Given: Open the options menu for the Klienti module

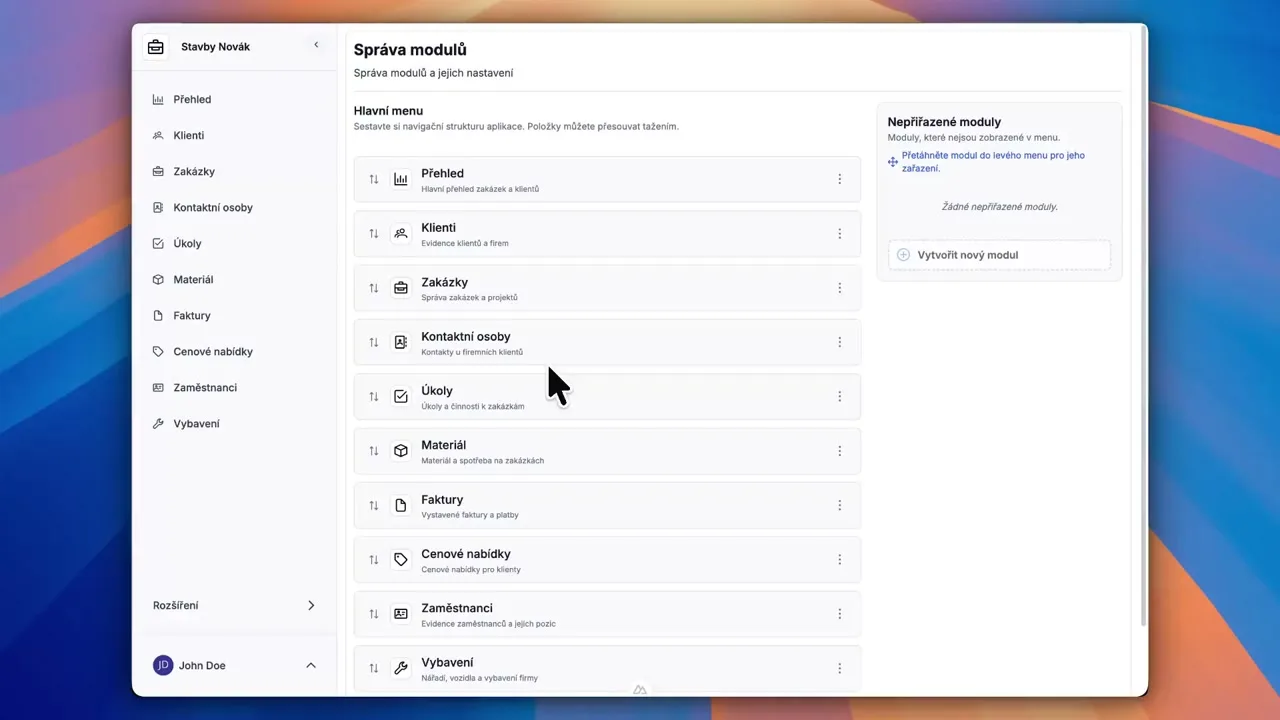Looking at the screenshot, I should pyautogui.click(x=839, y=233).
